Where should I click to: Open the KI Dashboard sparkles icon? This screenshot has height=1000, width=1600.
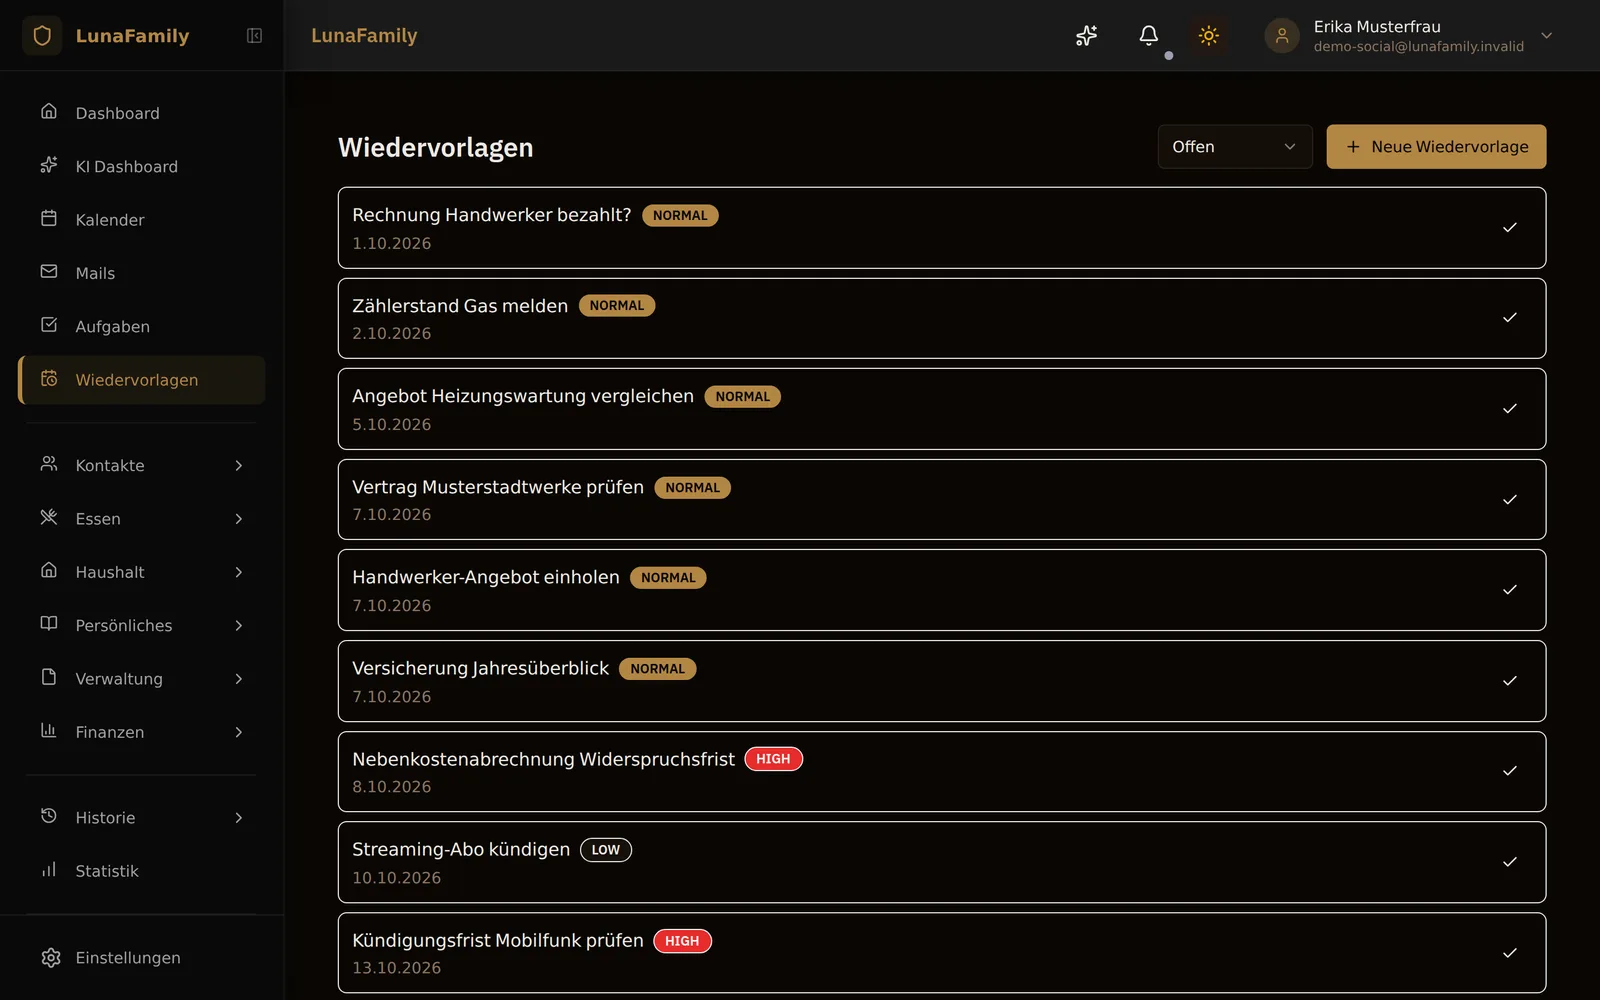(x=49, y=166)
